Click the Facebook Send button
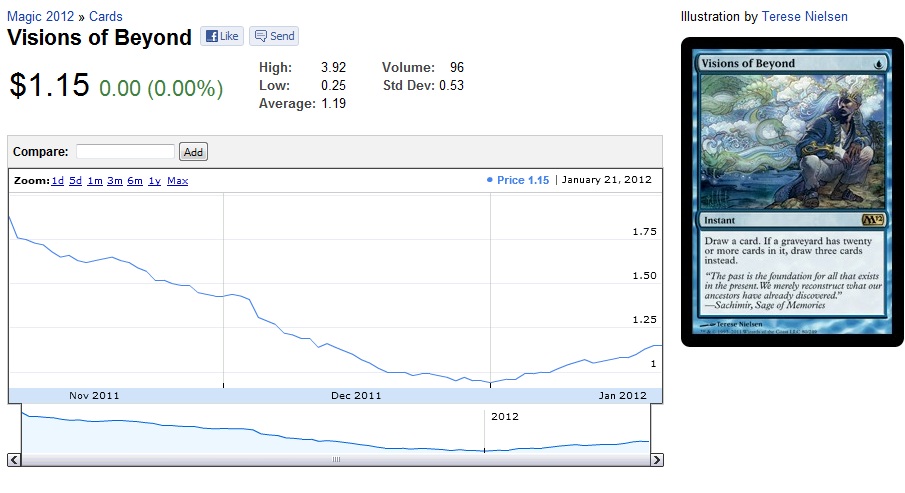Screen dimensions: 905x493 [274, 36]
